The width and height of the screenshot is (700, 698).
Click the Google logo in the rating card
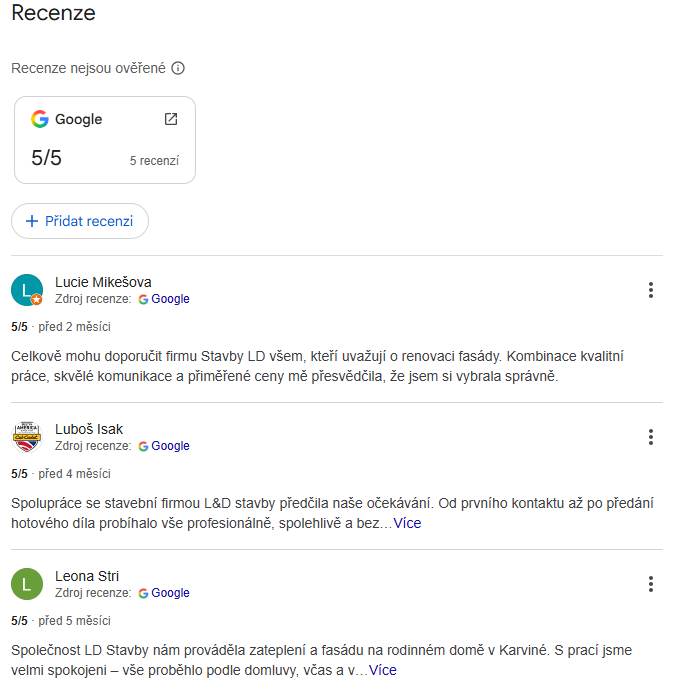click(x=40, y=119)
